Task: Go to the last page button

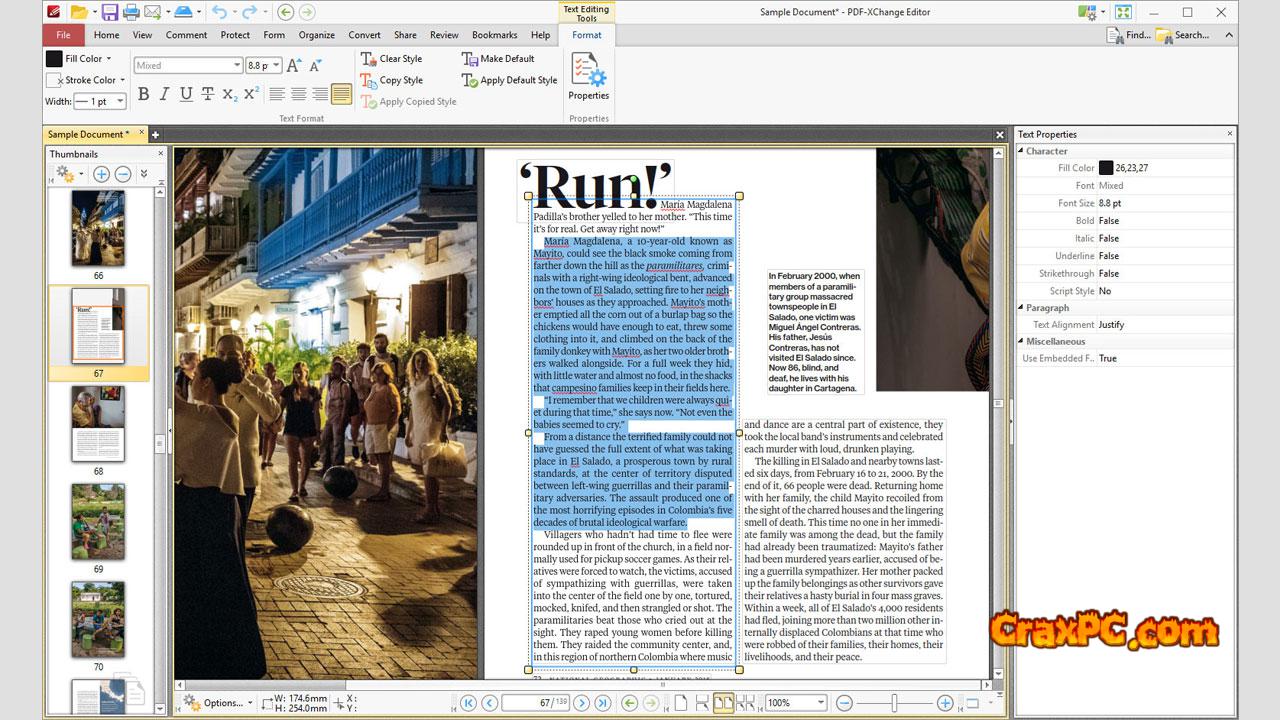Action: (603, 703)
